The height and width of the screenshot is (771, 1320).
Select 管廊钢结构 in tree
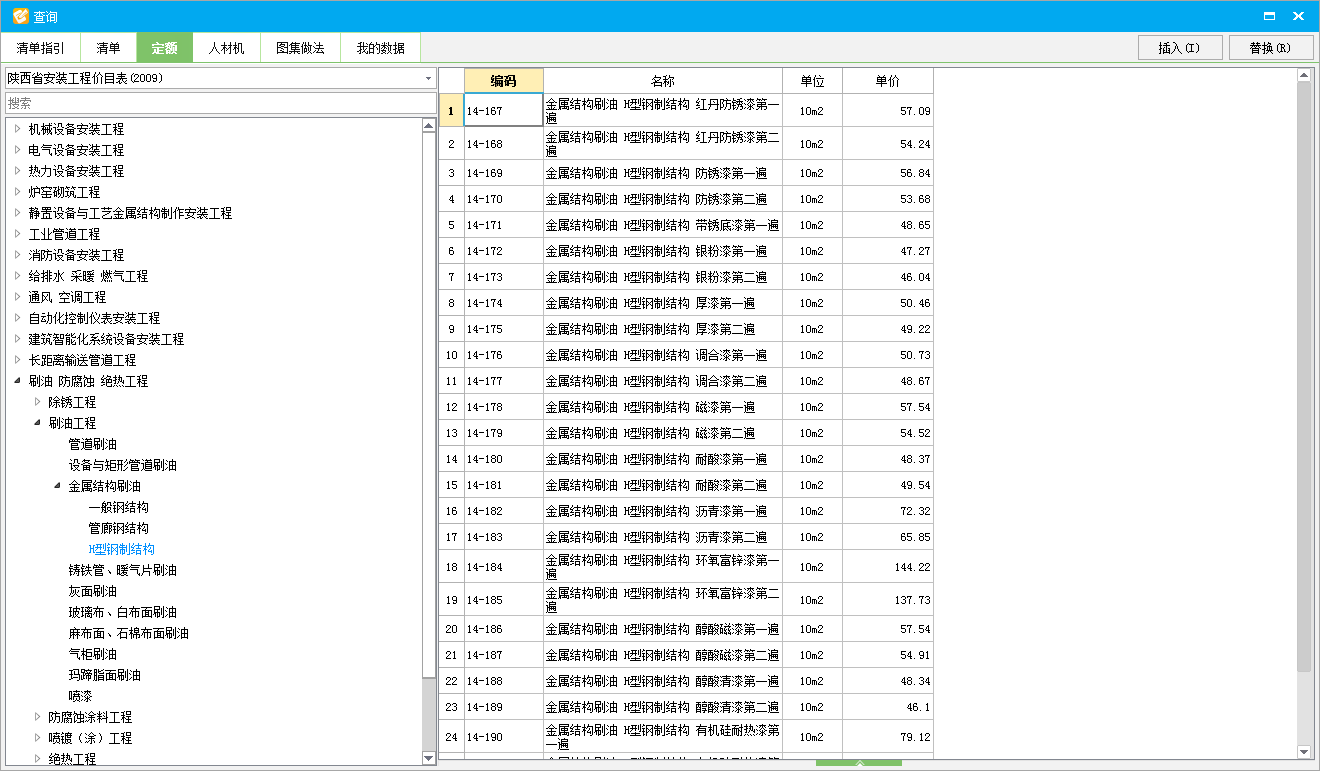tap(118, 528)
